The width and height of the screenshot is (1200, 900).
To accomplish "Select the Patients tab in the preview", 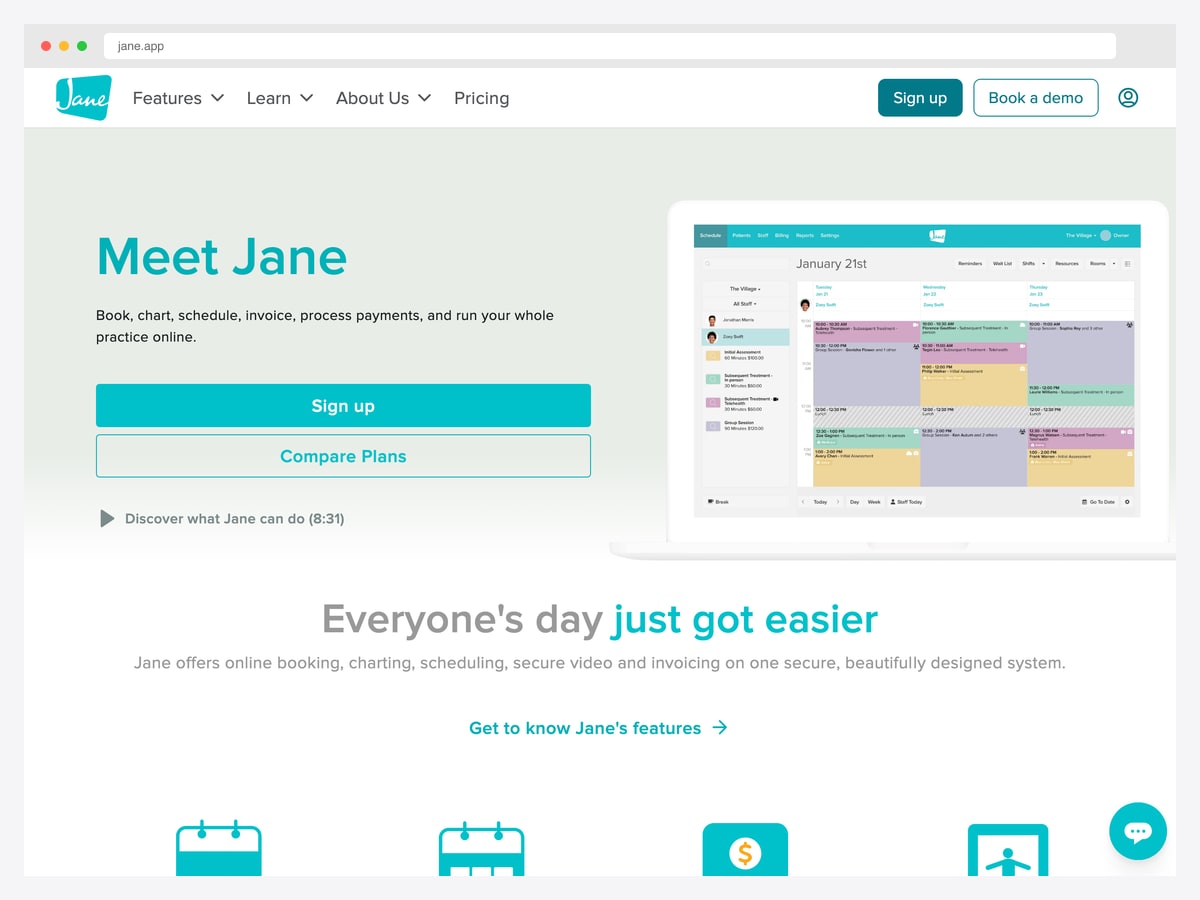I will click(x=741, y=236).
